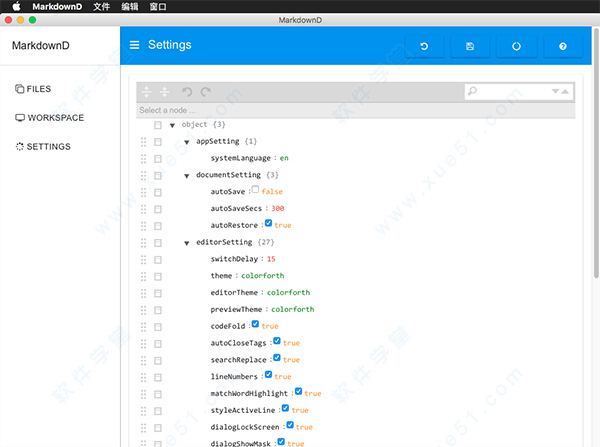Open the 文件 menu

[101, 7]
